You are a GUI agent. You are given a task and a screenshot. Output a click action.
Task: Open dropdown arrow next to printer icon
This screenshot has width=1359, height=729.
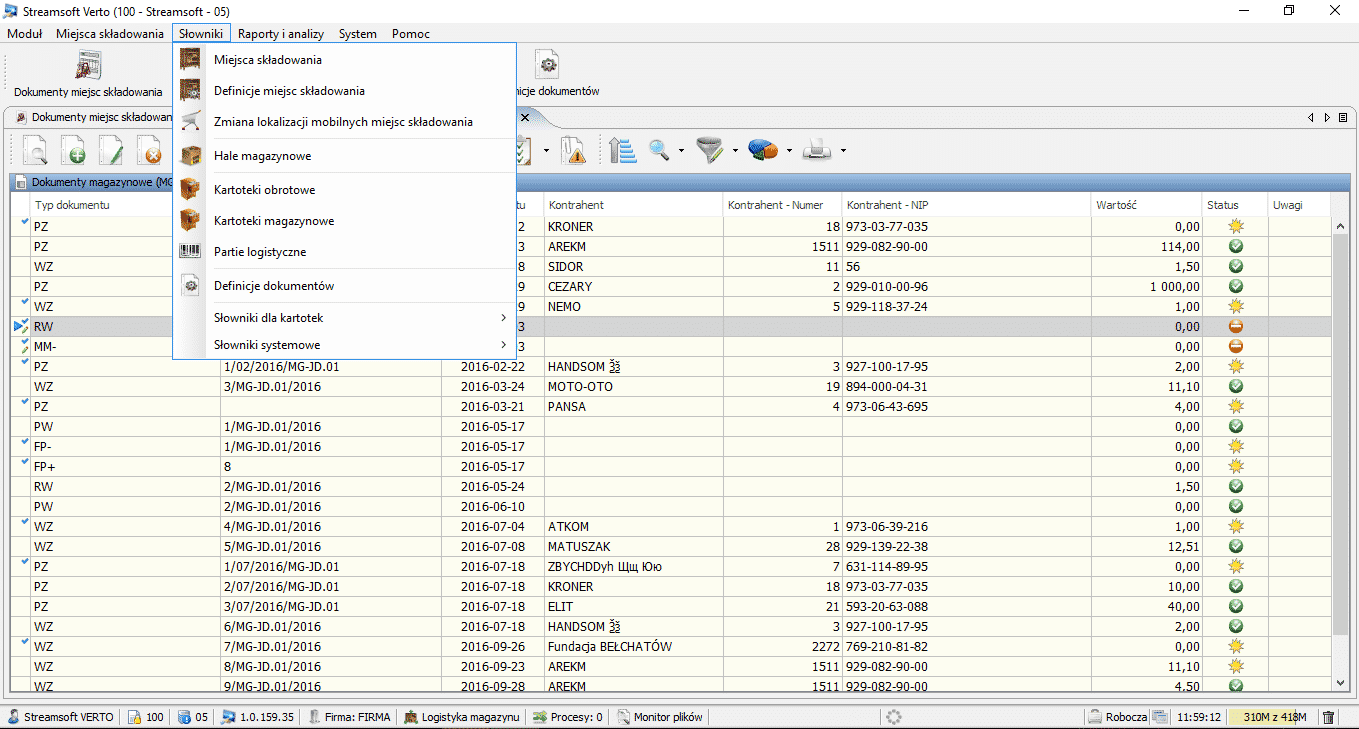coord(843,152)
